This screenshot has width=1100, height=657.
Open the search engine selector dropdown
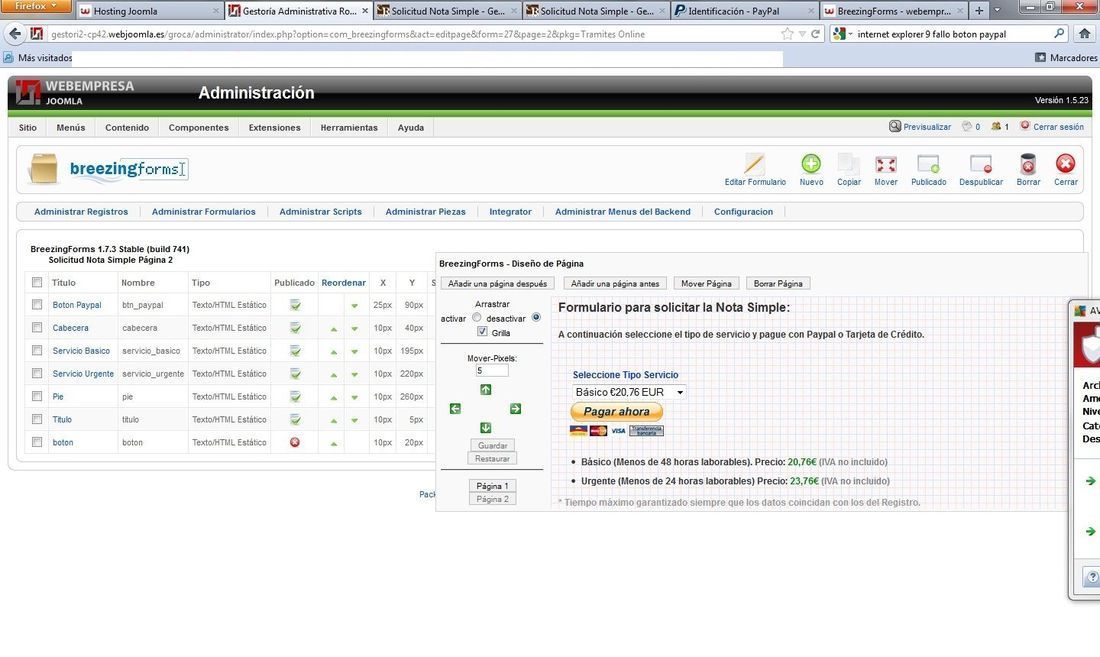(843, 34)
